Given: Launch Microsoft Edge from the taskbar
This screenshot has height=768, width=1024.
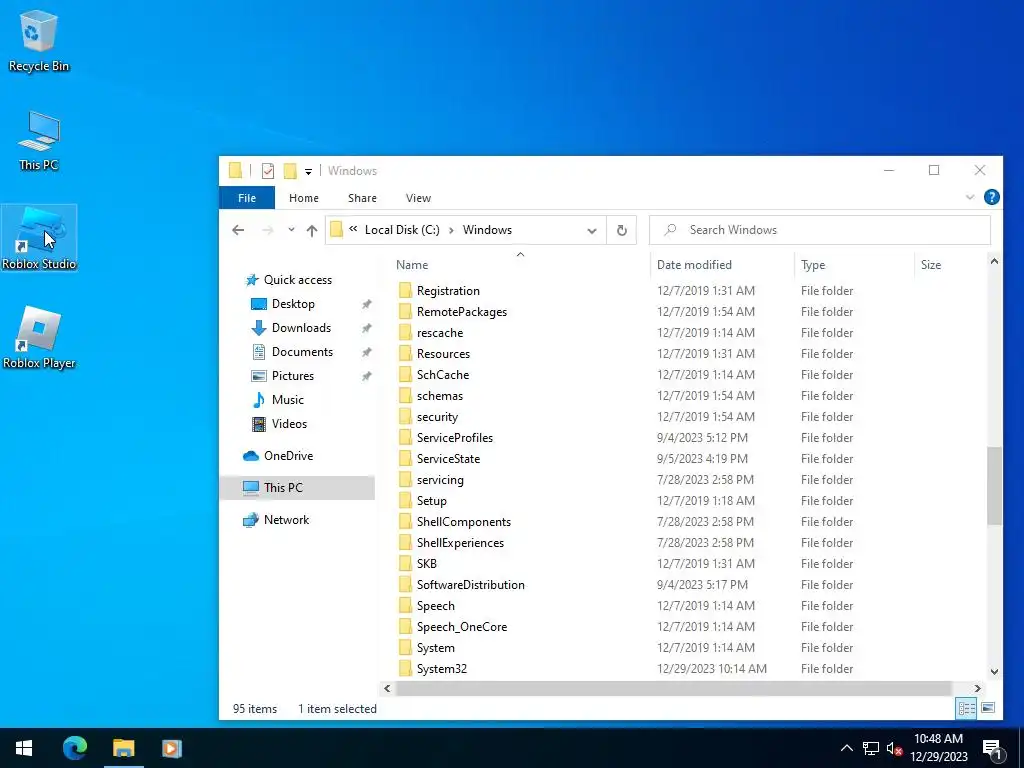Looking at the screenshot, I should pyautogui.click(x=74, y=748).
